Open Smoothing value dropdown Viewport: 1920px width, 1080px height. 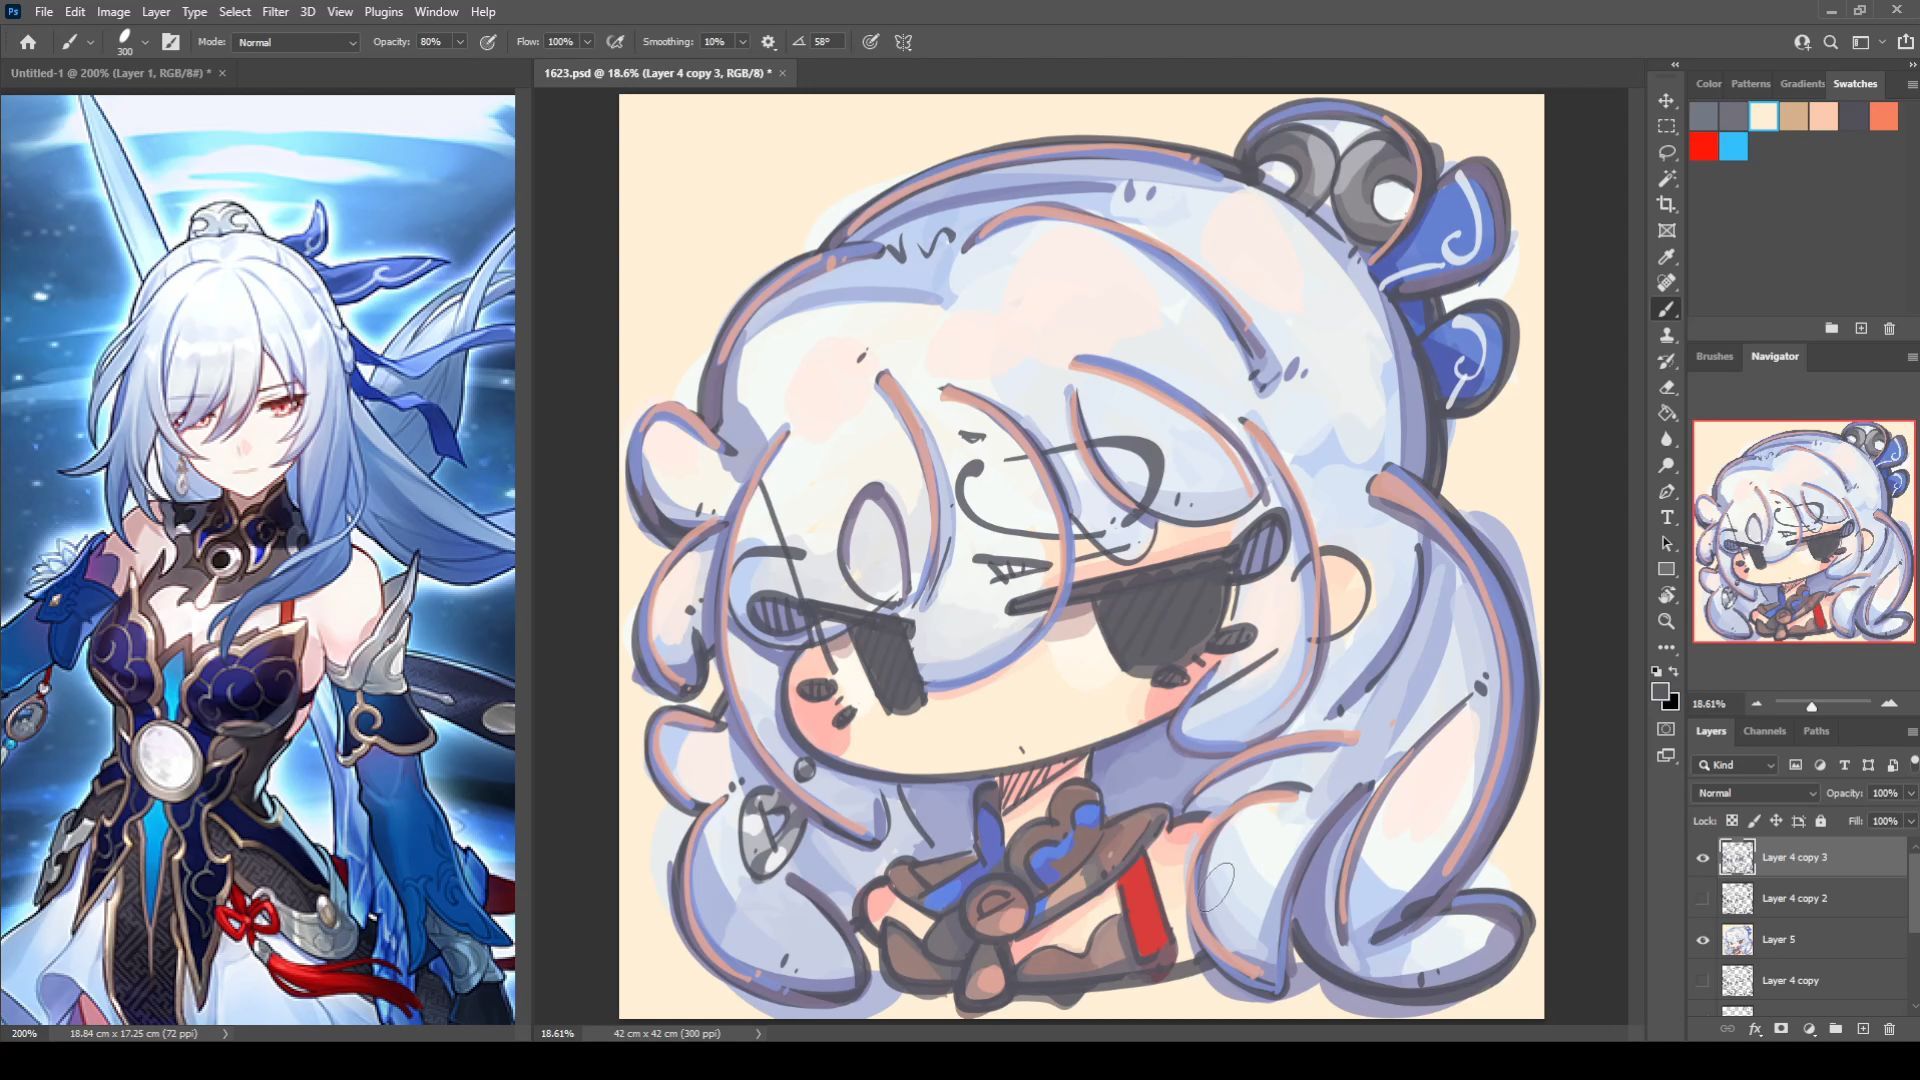[x=742, y=42]
